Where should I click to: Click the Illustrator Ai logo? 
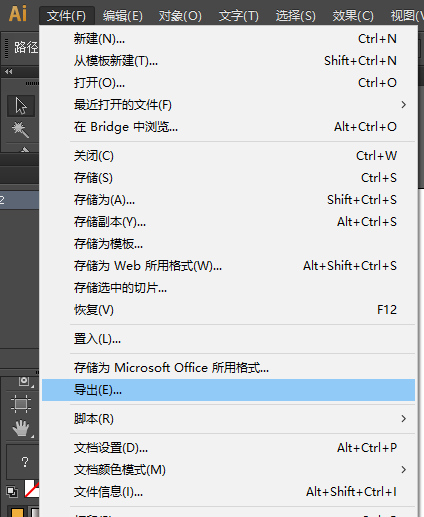[18, 14]
